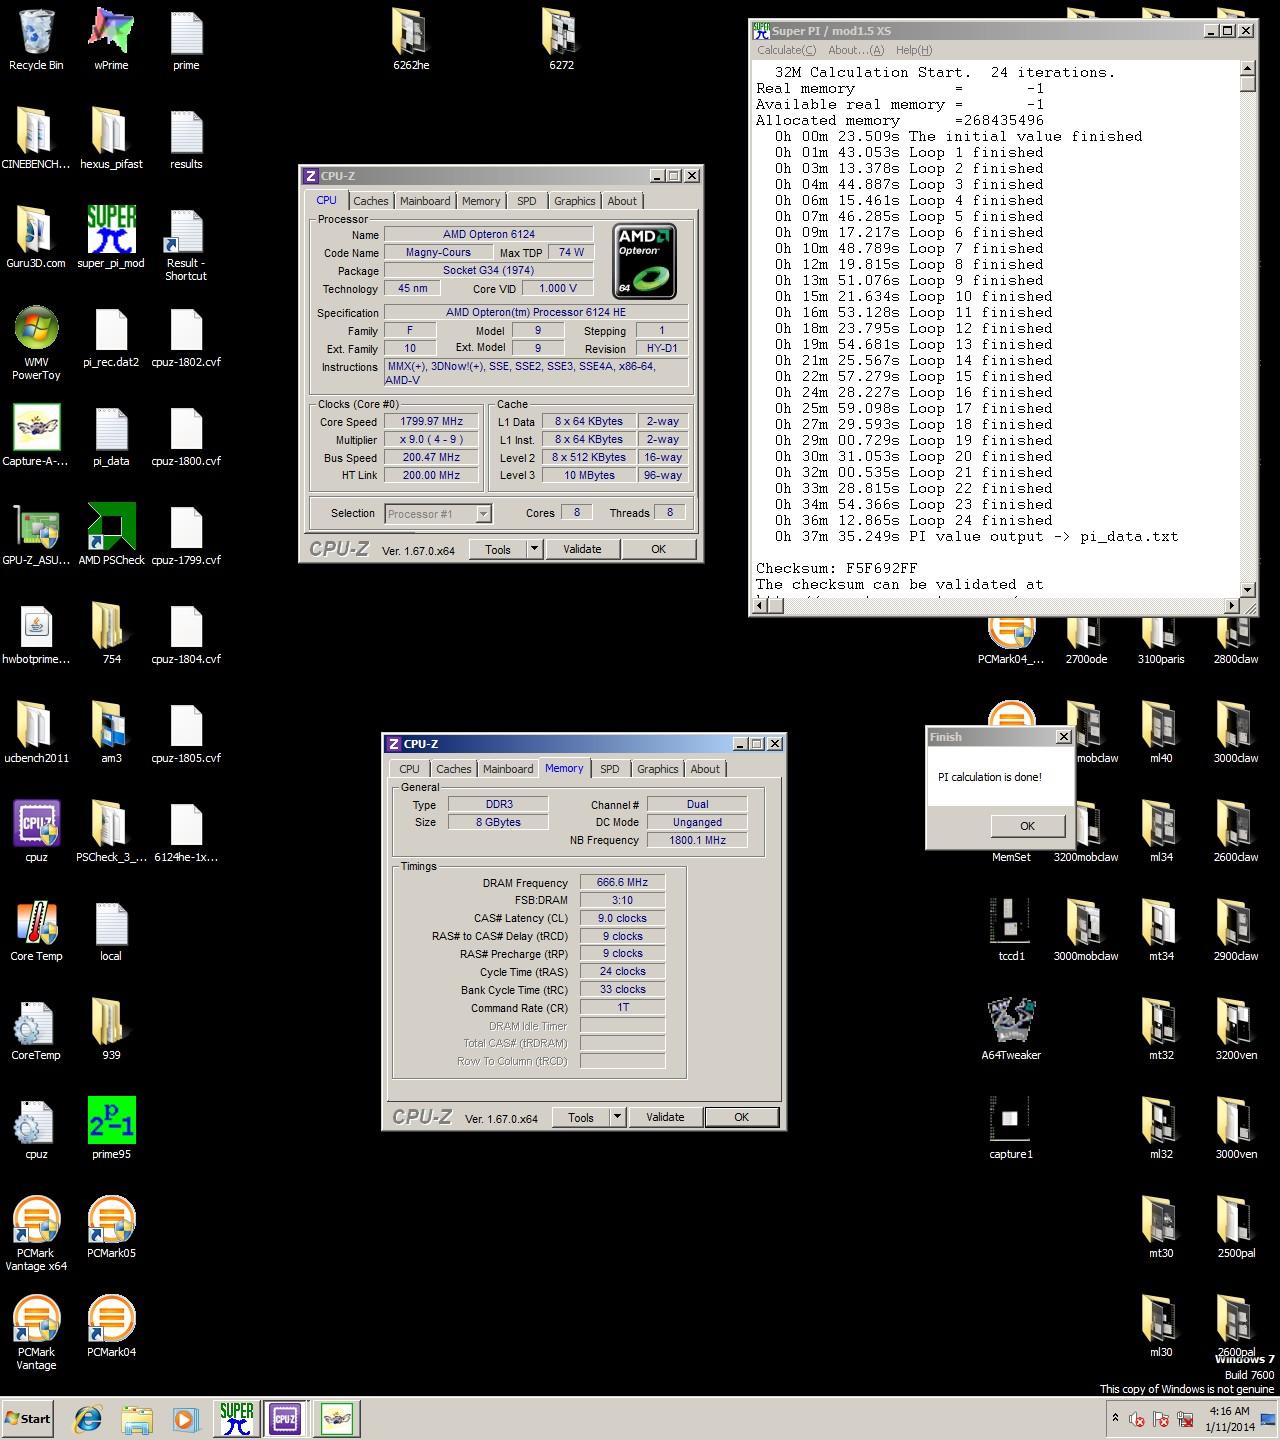Viewport: 1280px width, 1440px height.
Task: Select About tab in CPU-Z Memory window
Action: click(705, 769)
